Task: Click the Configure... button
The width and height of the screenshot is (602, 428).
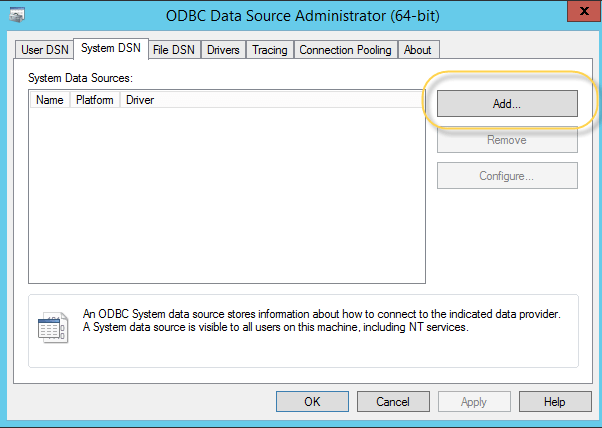Action: pyautogui.click(x=507, y=176)
